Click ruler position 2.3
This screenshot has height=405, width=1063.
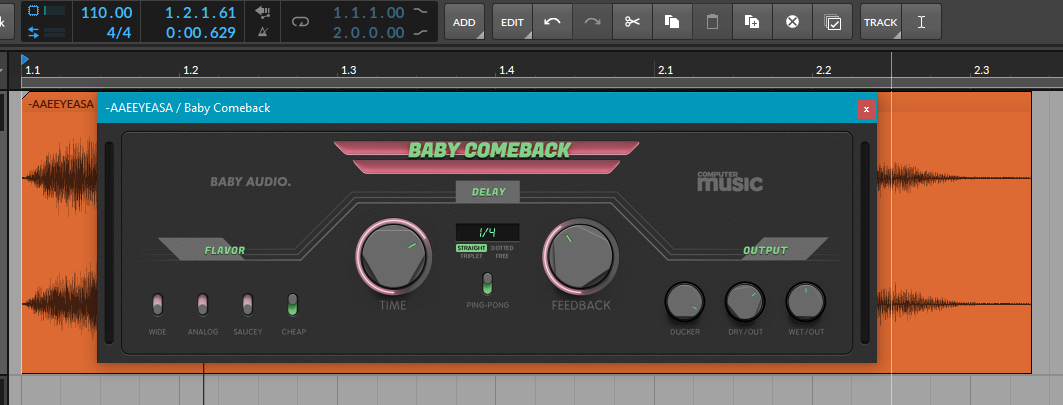(982, 70)
